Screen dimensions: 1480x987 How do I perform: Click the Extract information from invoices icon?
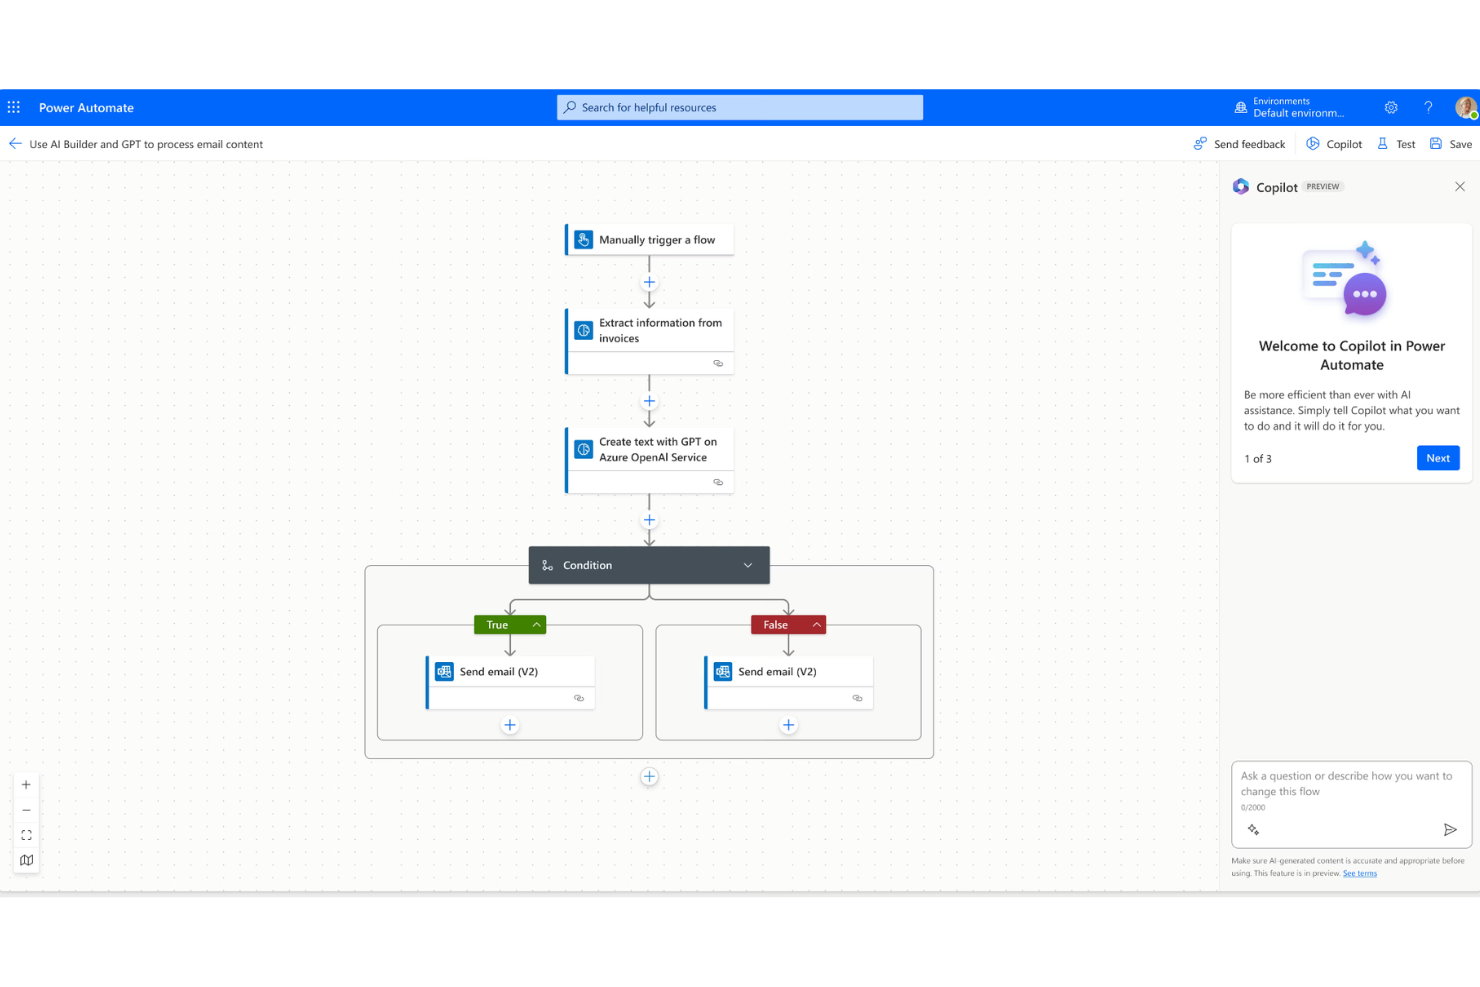point(584,330)
